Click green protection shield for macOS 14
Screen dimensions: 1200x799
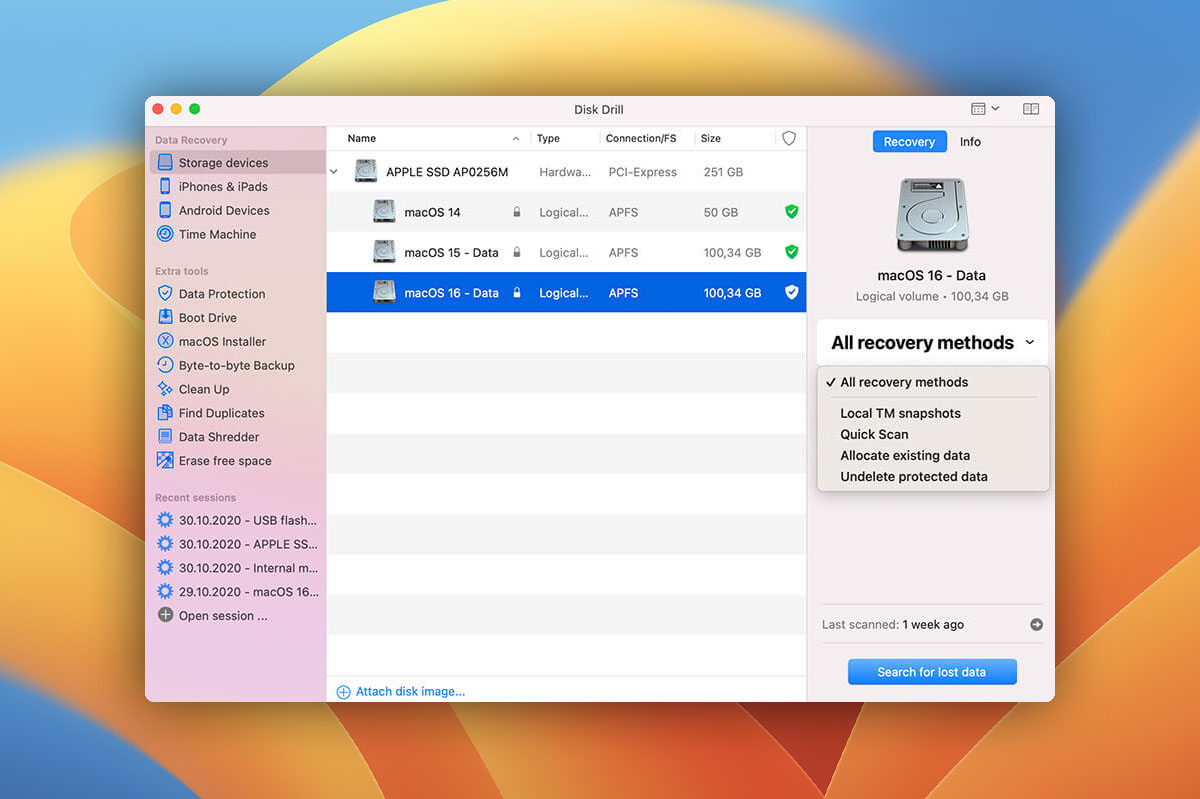(x=791, y=212)
